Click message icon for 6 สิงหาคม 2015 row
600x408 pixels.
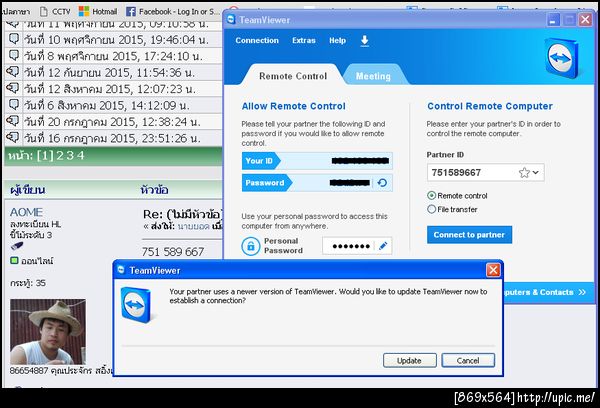pos(14,104)
